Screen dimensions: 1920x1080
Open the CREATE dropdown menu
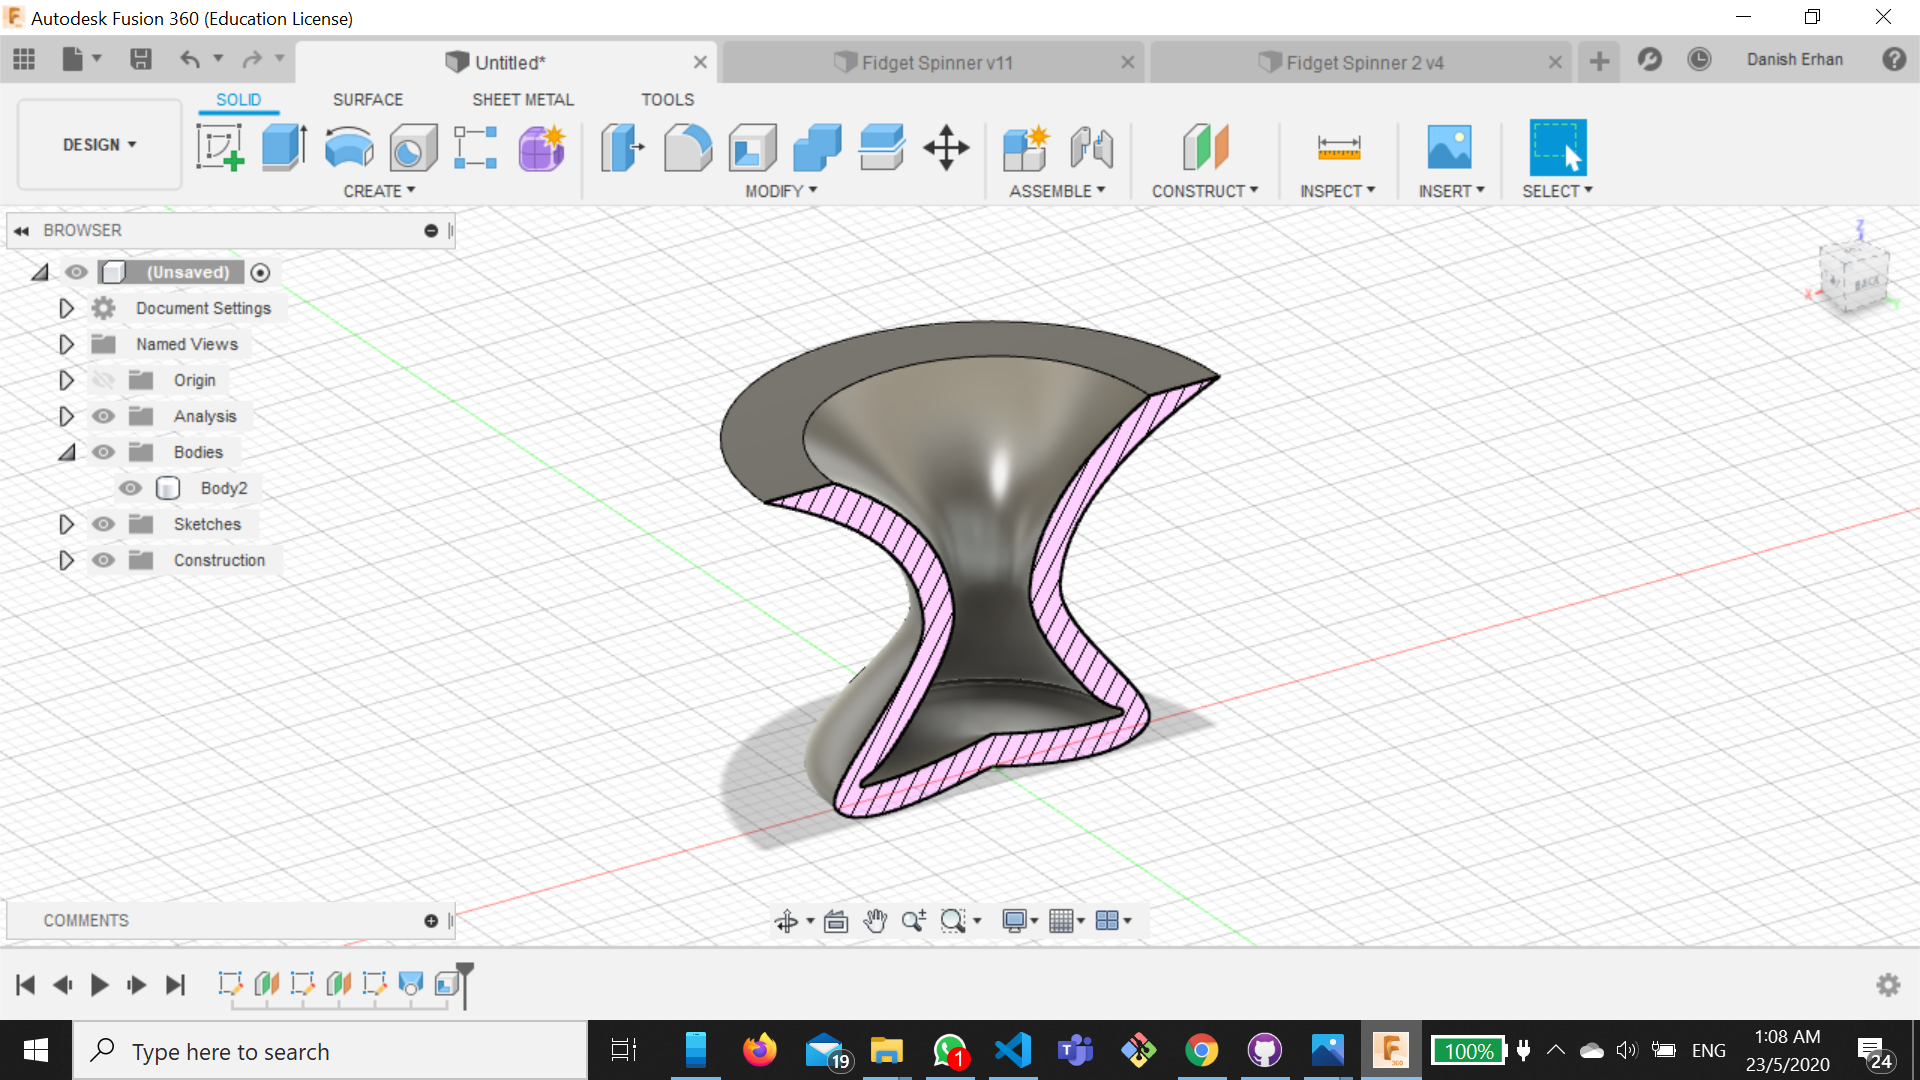coord(379,191)
